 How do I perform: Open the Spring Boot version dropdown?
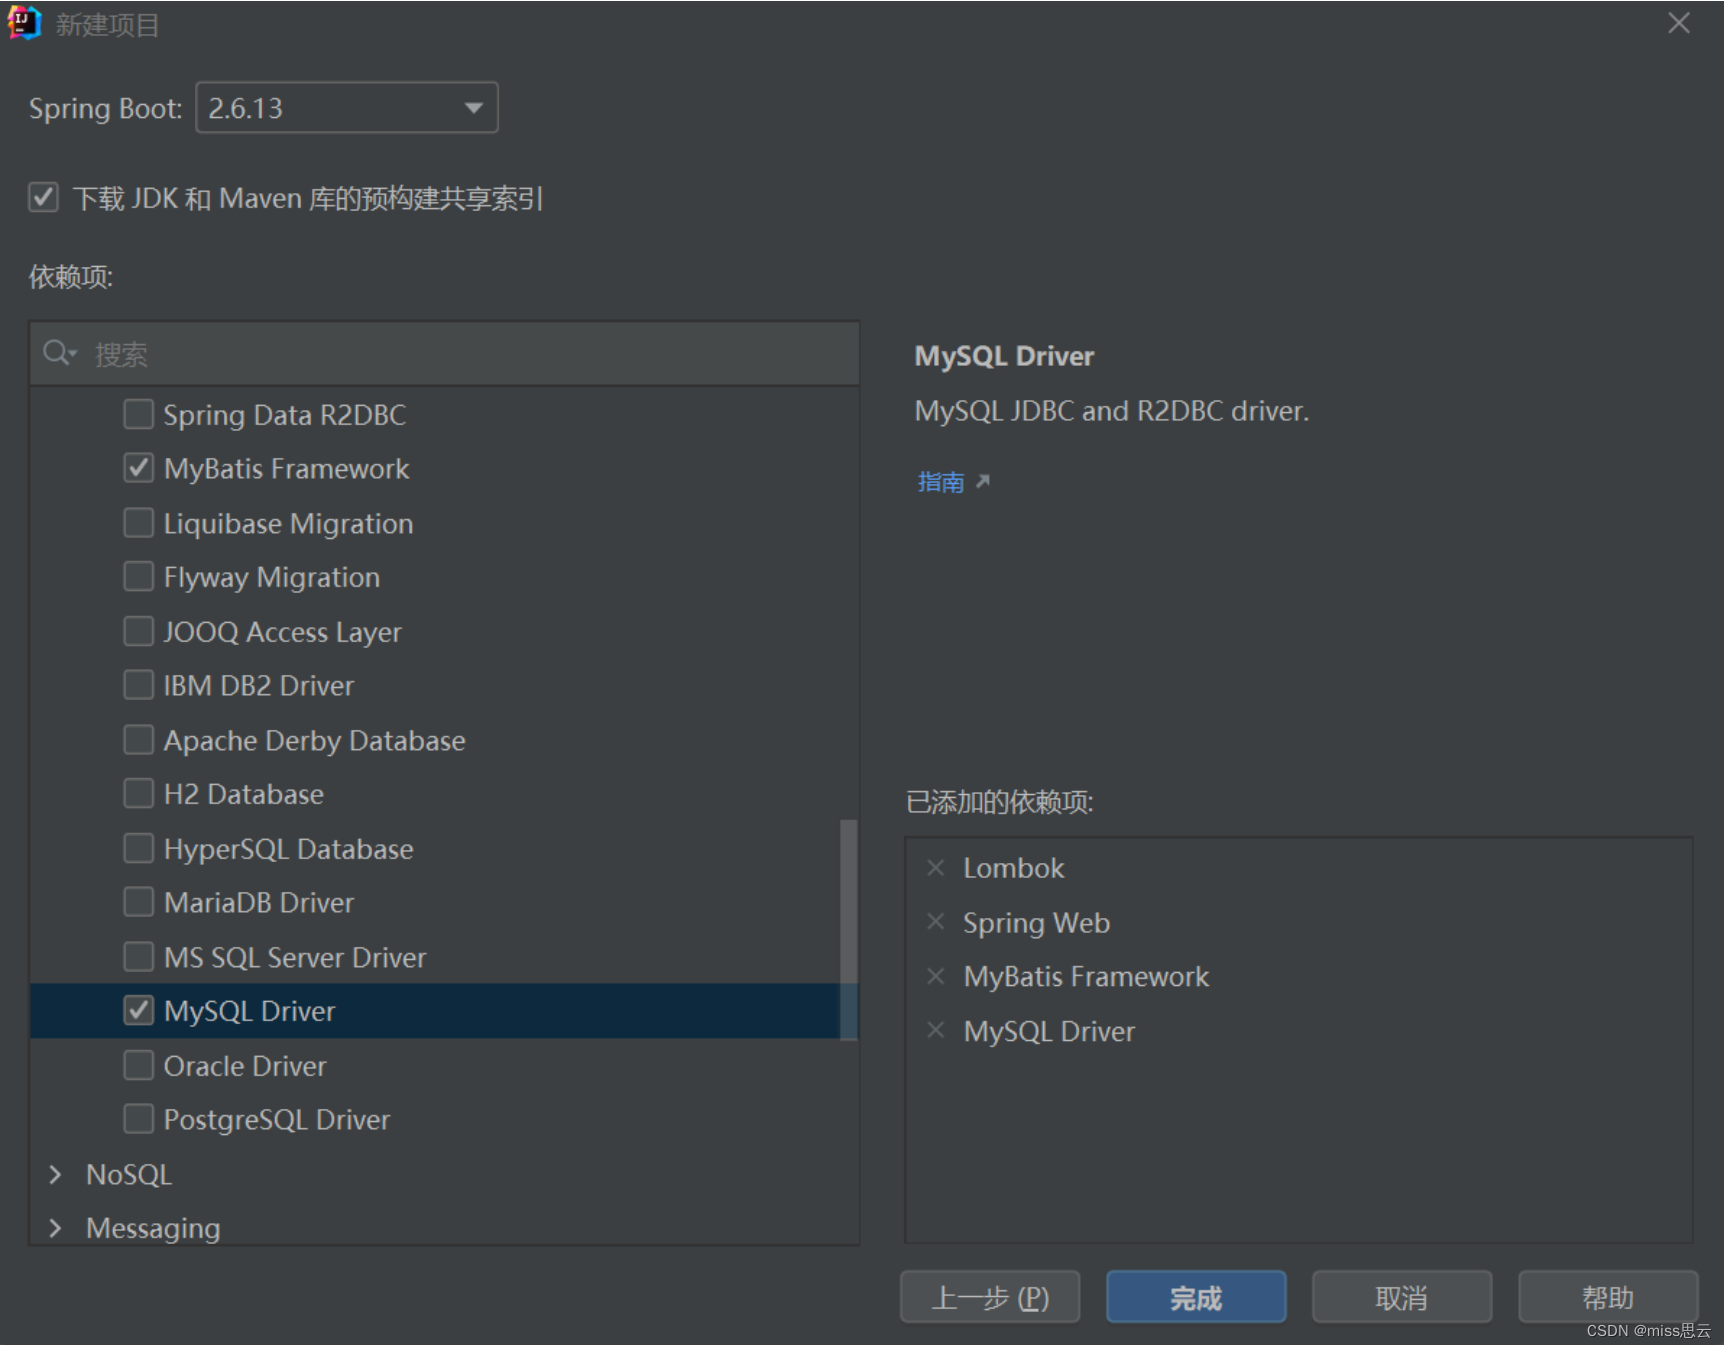(x=347, y=108)
